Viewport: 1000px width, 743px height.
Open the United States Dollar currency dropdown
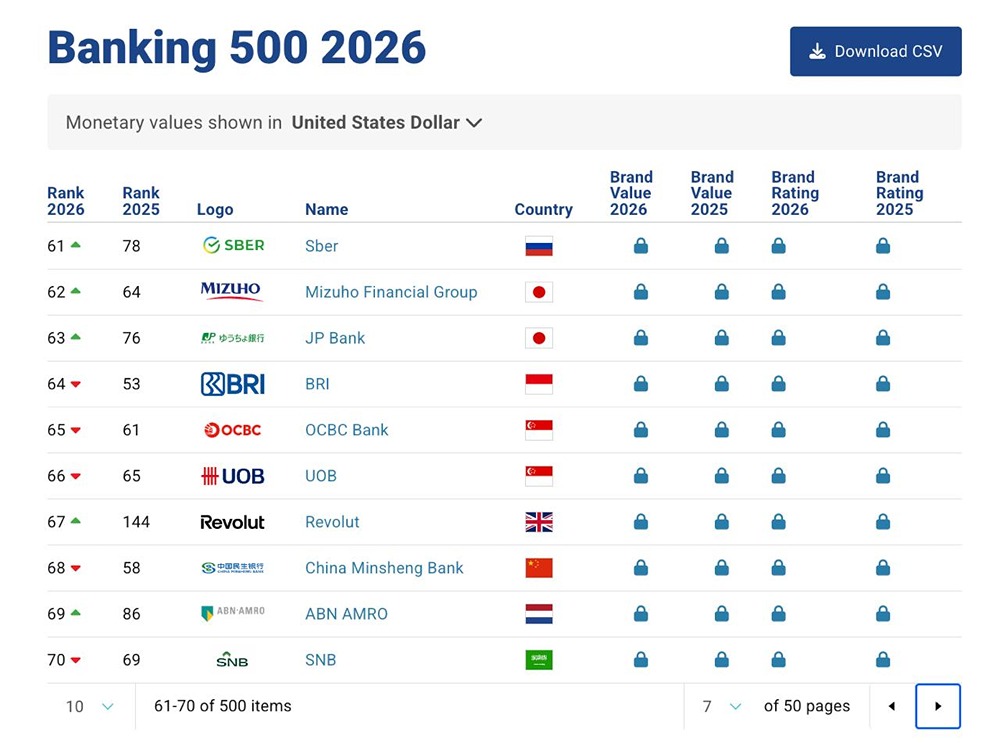click(x=387, y=122)
